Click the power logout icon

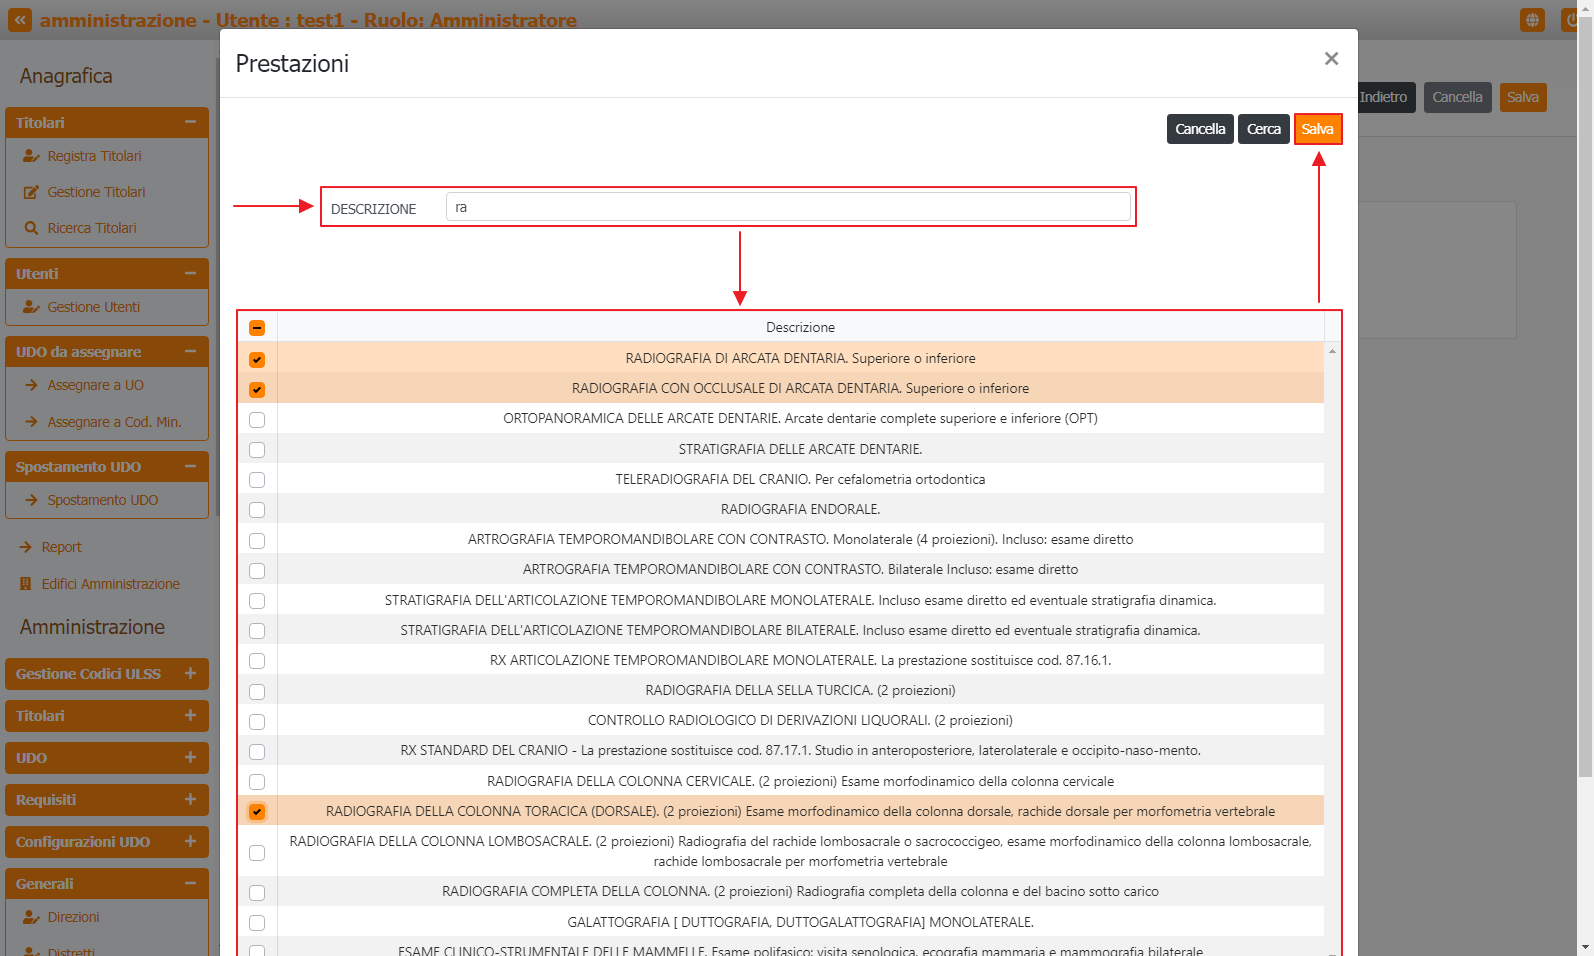click(1572, 20)
